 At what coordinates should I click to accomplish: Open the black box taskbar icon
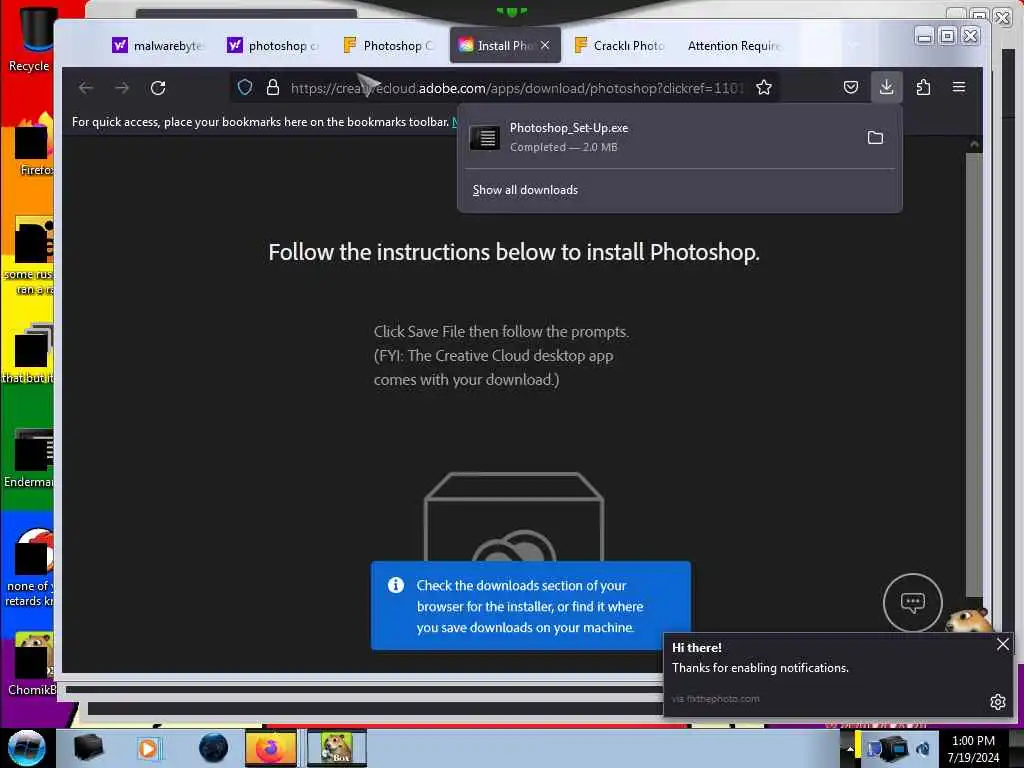click(x=88, y=748)
